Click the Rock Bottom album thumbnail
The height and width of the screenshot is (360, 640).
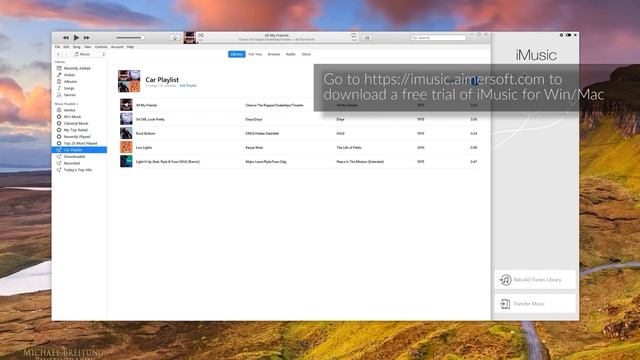[x=126, y=133]
